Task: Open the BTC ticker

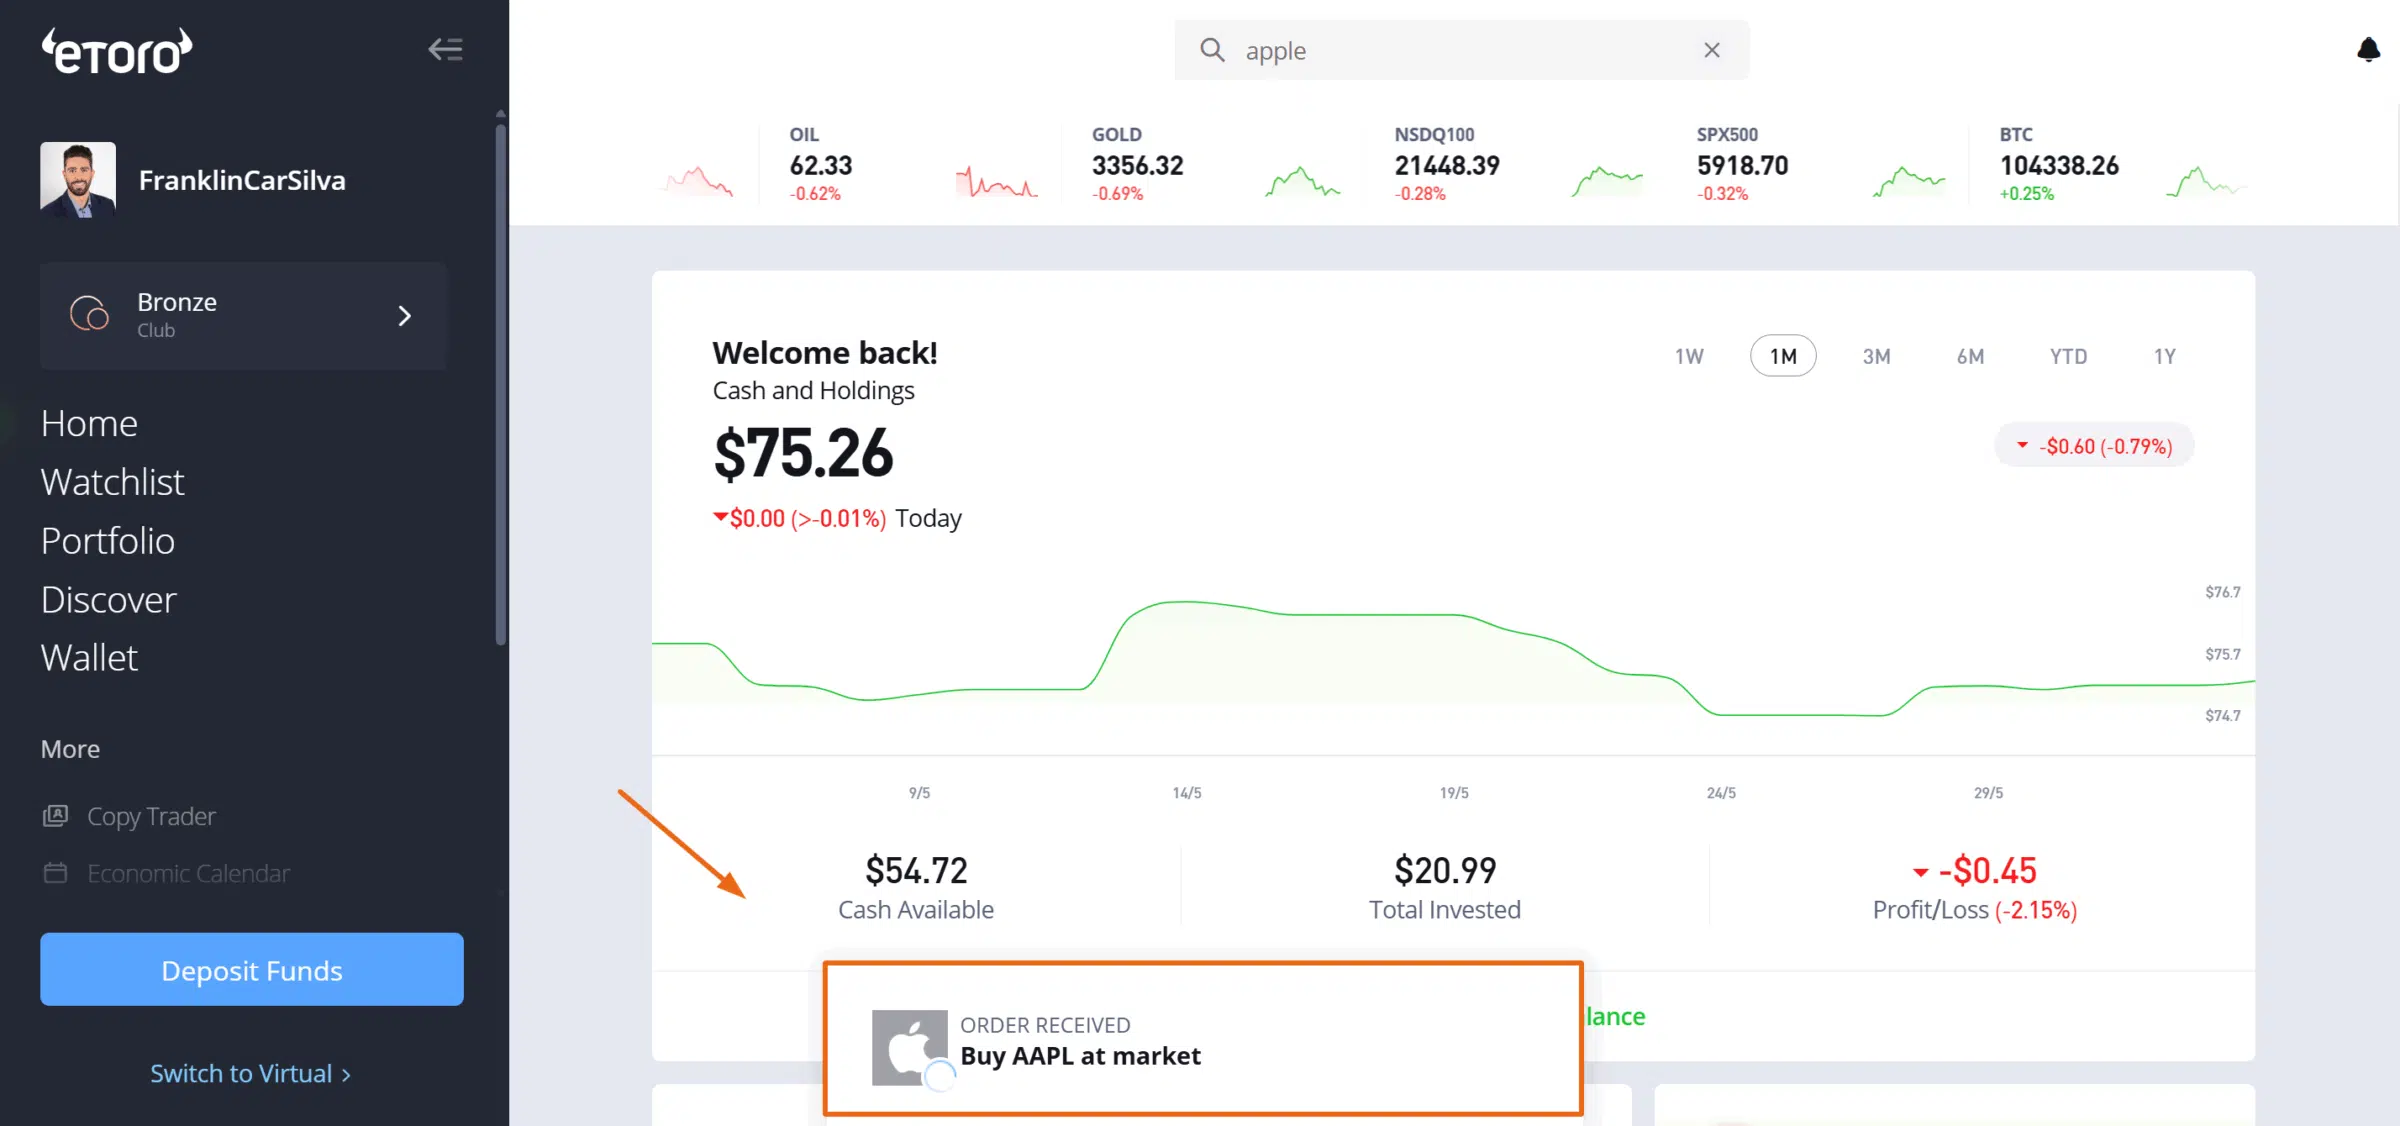Action: point(2059,164)
